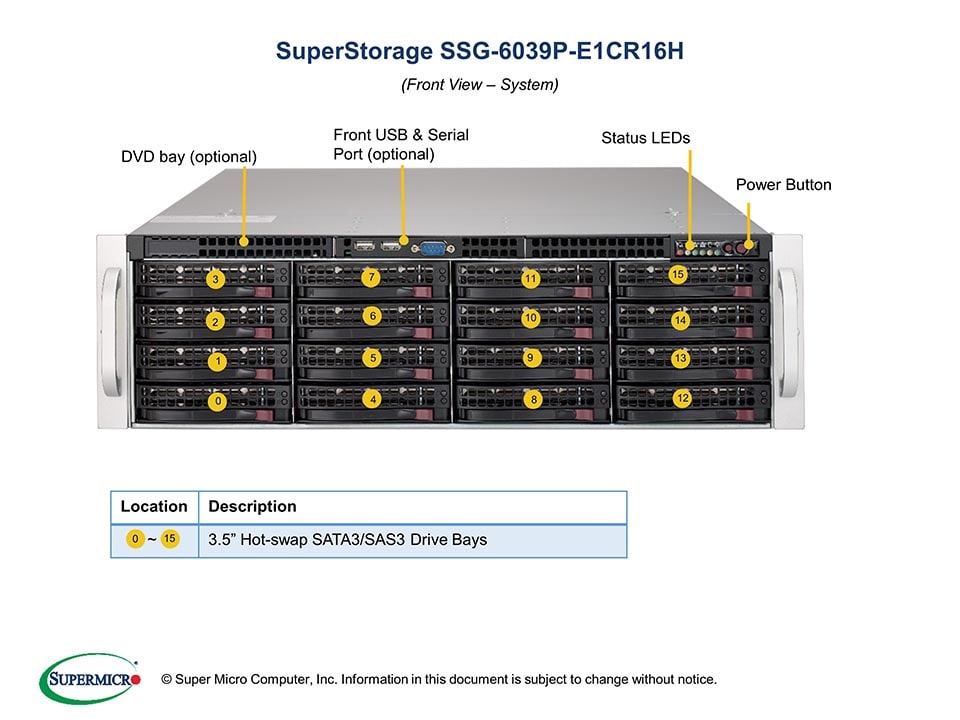Click the SuperStorage SSG-6039P-E1CR16H title
Image resolution: width=960 pixels, height=720 pixels.
(480, 52)
